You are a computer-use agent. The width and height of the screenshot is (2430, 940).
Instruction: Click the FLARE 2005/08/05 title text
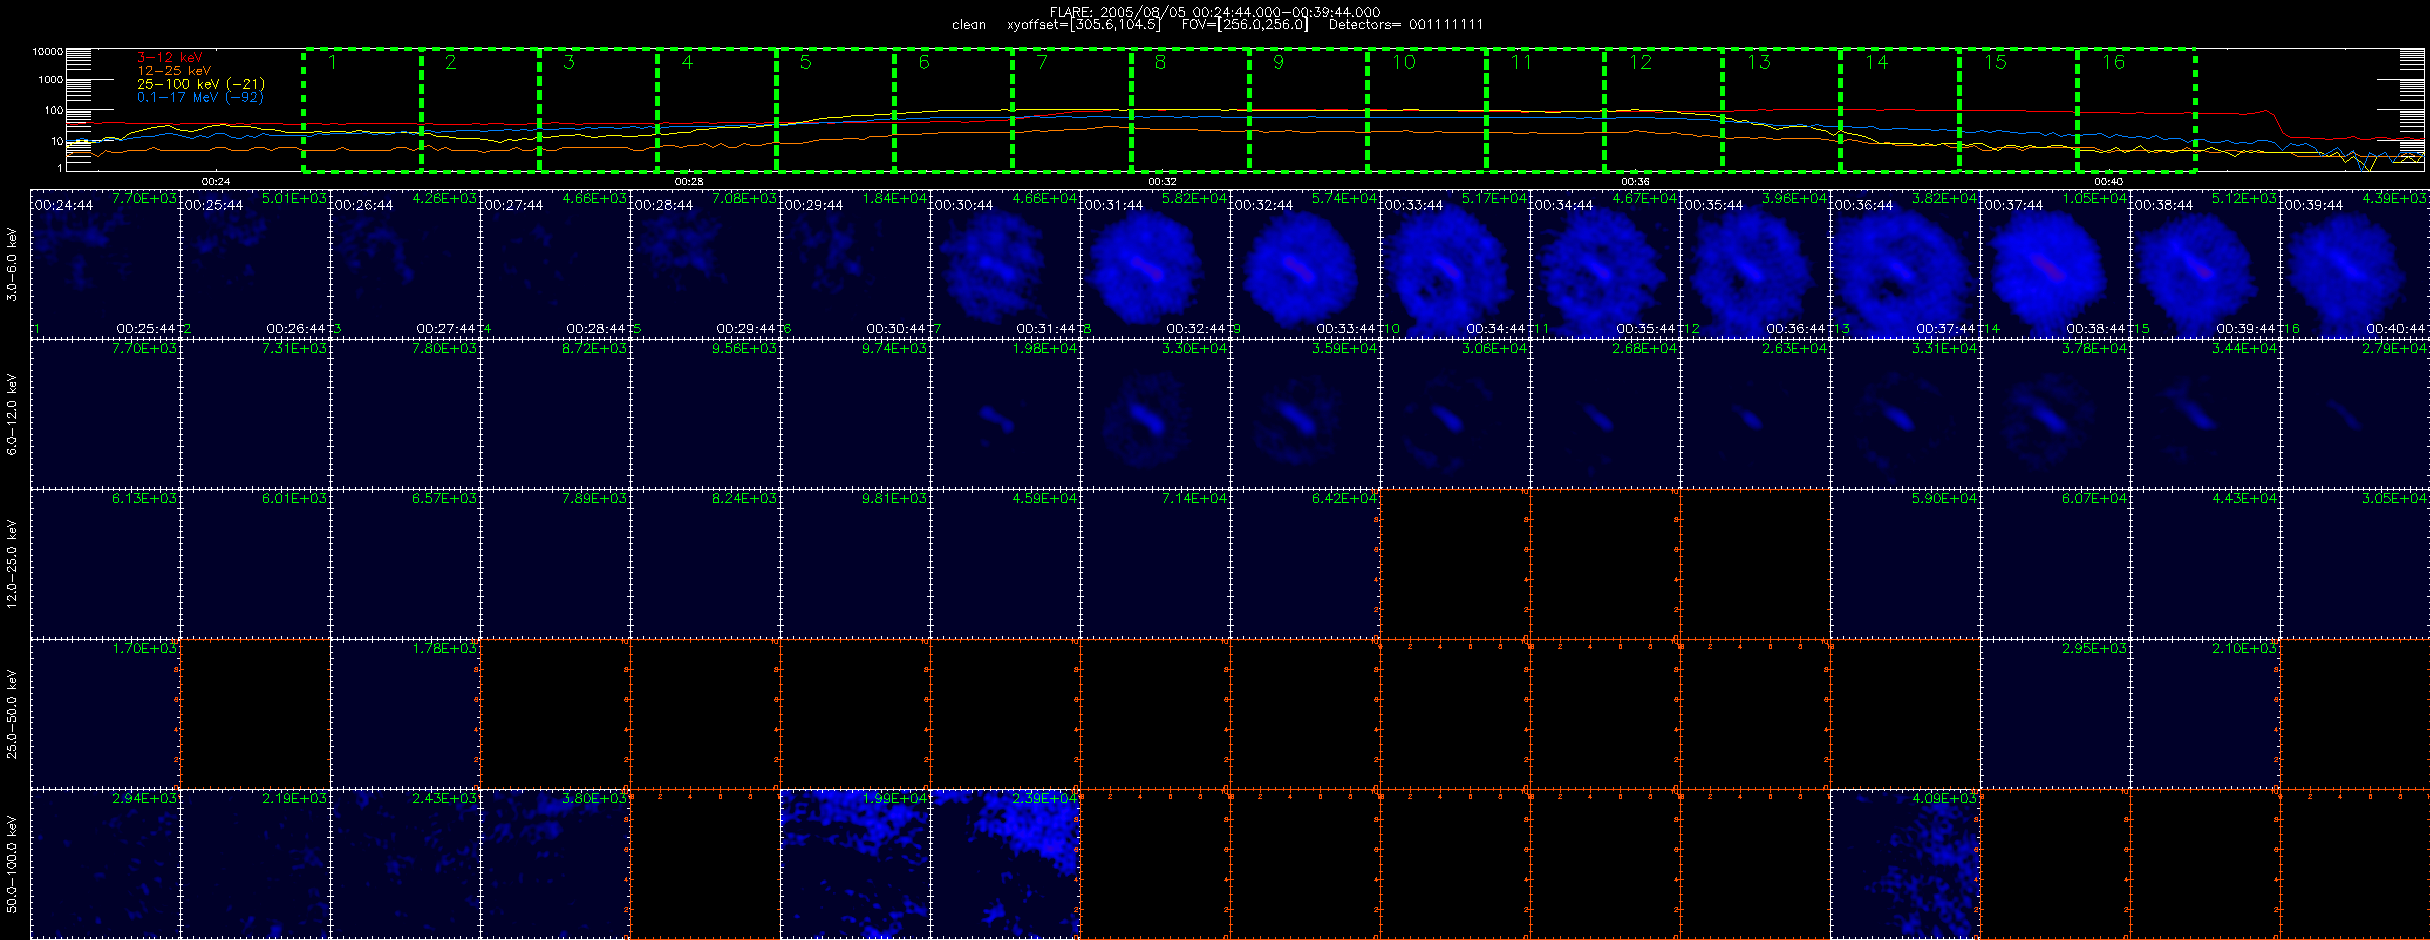coord(1215,12)
